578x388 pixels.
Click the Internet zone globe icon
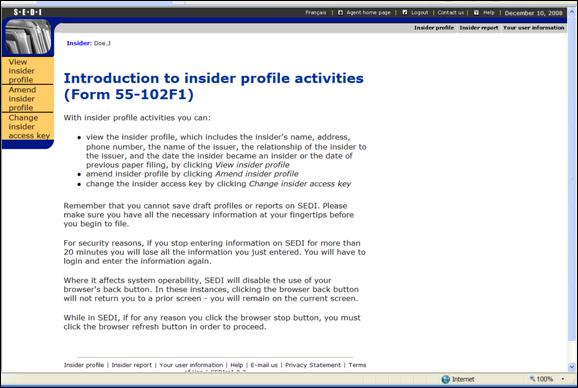446,379
